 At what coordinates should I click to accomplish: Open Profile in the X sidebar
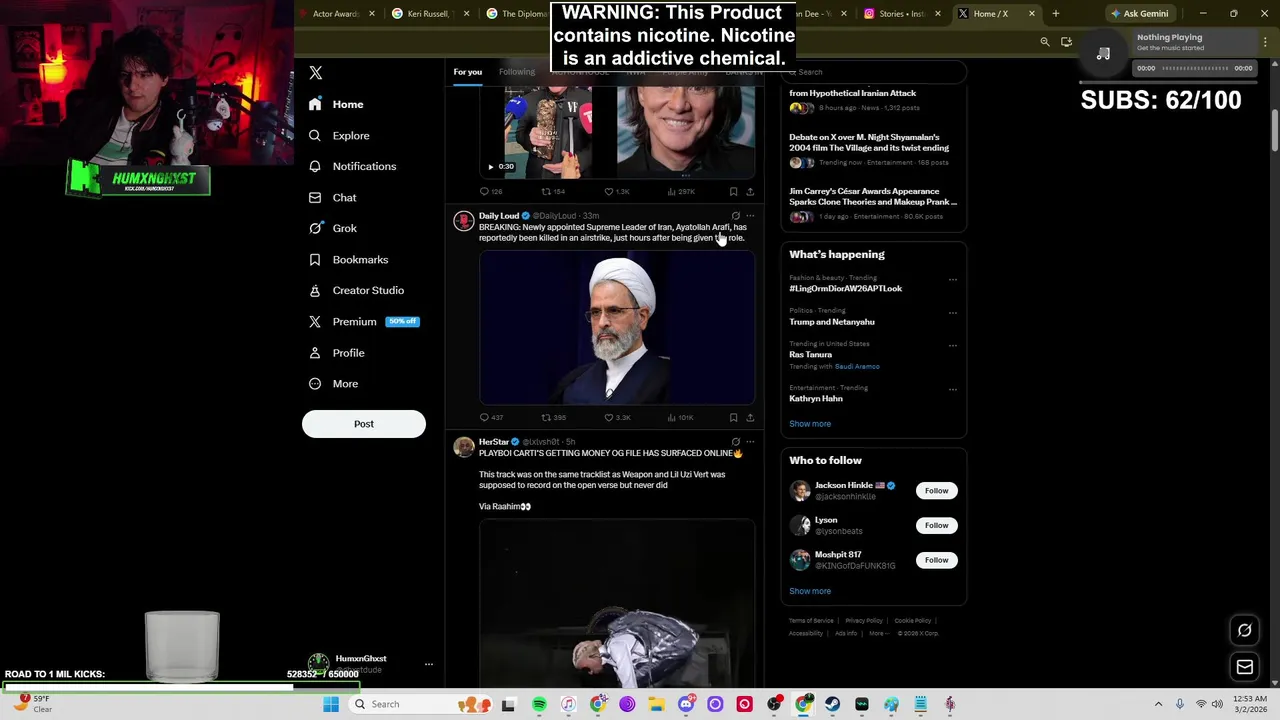(x=336, y=353)
